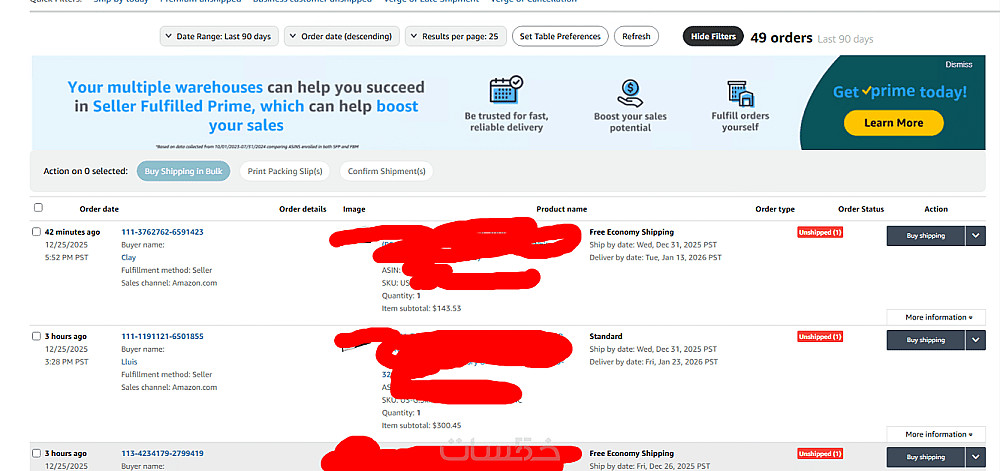Screen dimensions: 1000x471
Task: Expand action arrow for order 113-4234179-2799419
Action: pyautogui.click(x=976, y=457)
